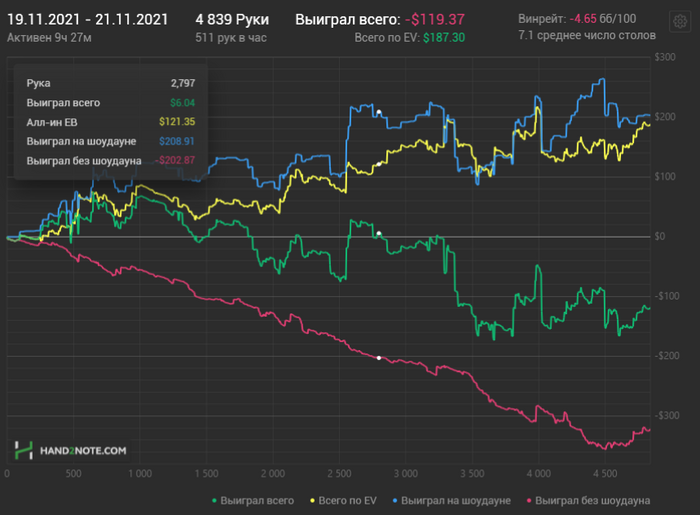The height and width of the screenshot is (515, 700).
Task: Click the white marker on the green winnings line
Action: coord(379,233)
